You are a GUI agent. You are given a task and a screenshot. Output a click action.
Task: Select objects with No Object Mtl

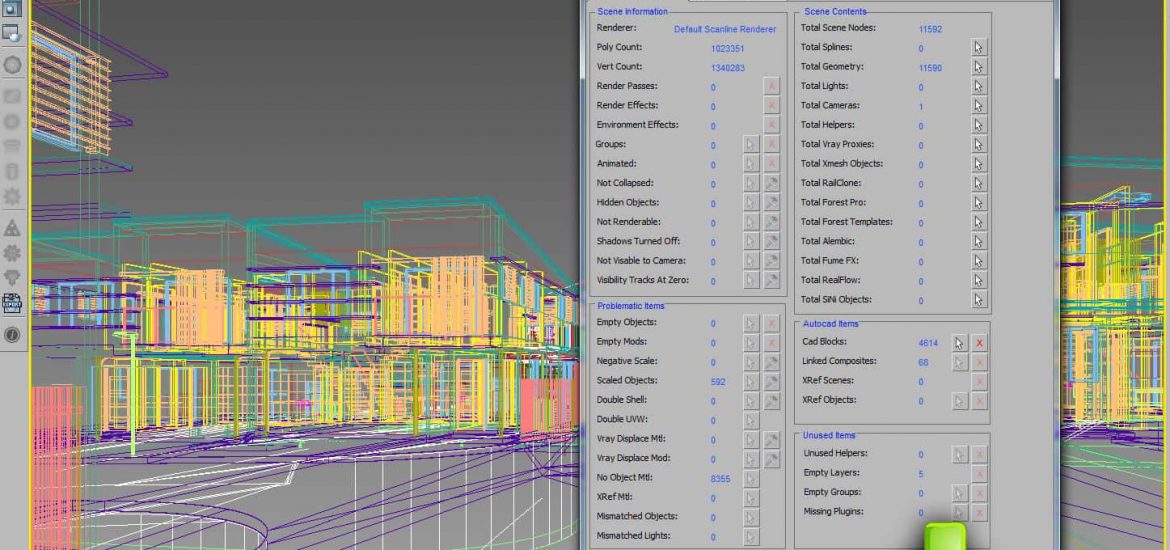752,479
